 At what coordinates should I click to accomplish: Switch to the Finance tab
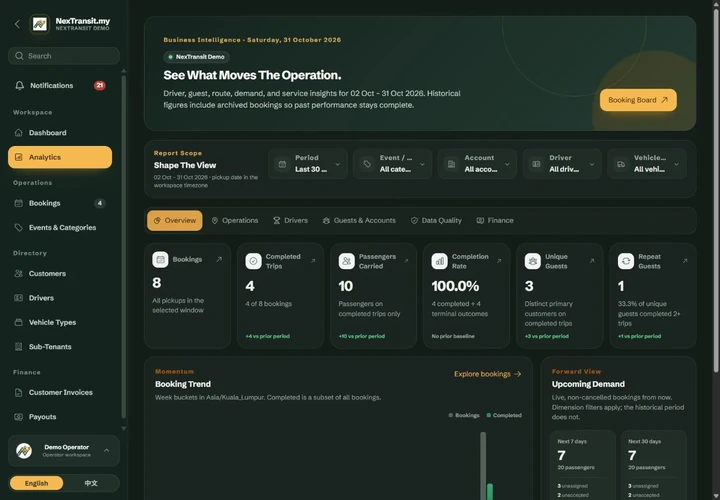pos(495,221)
